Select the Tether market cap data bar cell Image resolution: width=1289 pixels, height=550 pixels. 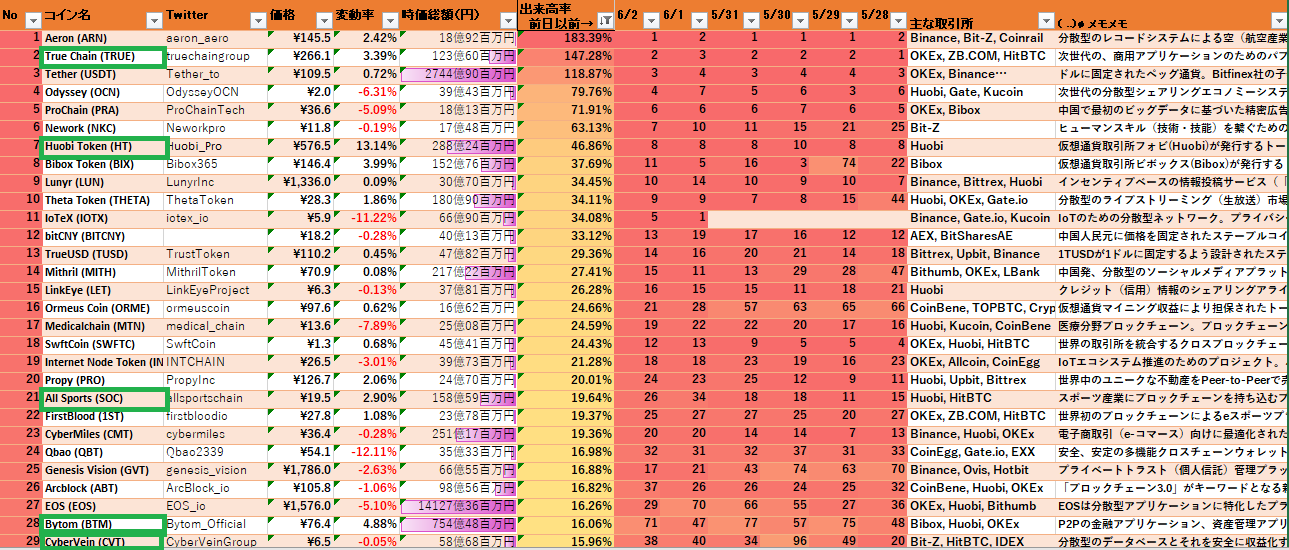pyautogui.click(x=458, y=74)
